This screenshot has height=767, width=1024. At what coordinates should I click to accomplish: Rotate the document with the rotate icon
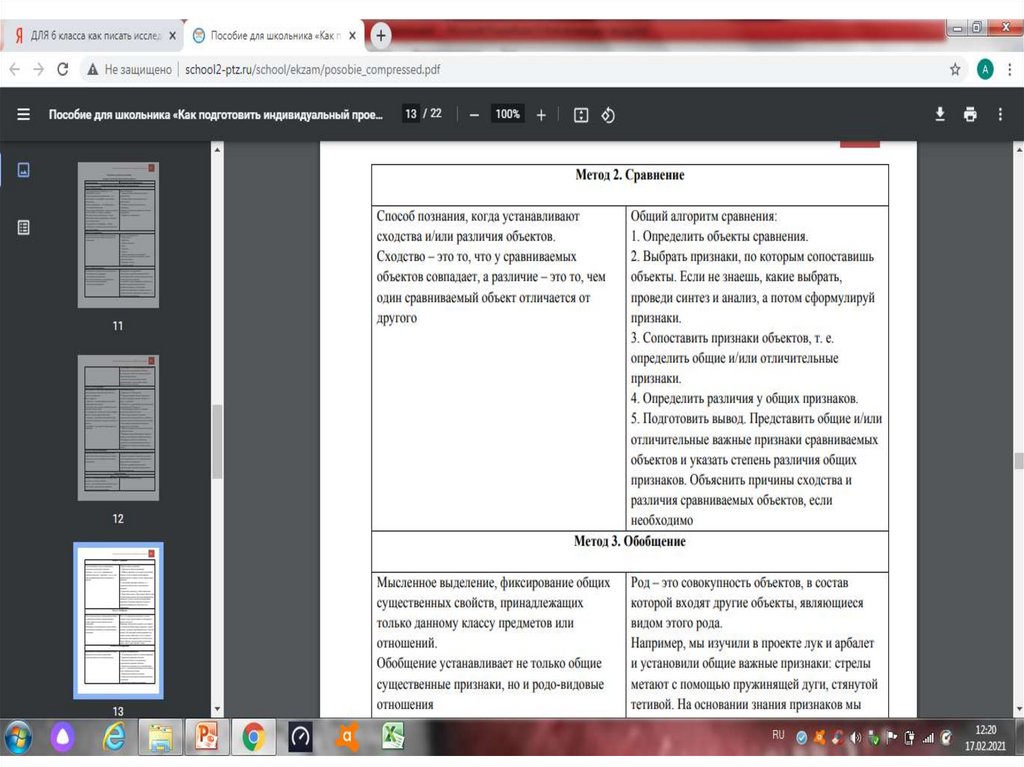(607, 115)
